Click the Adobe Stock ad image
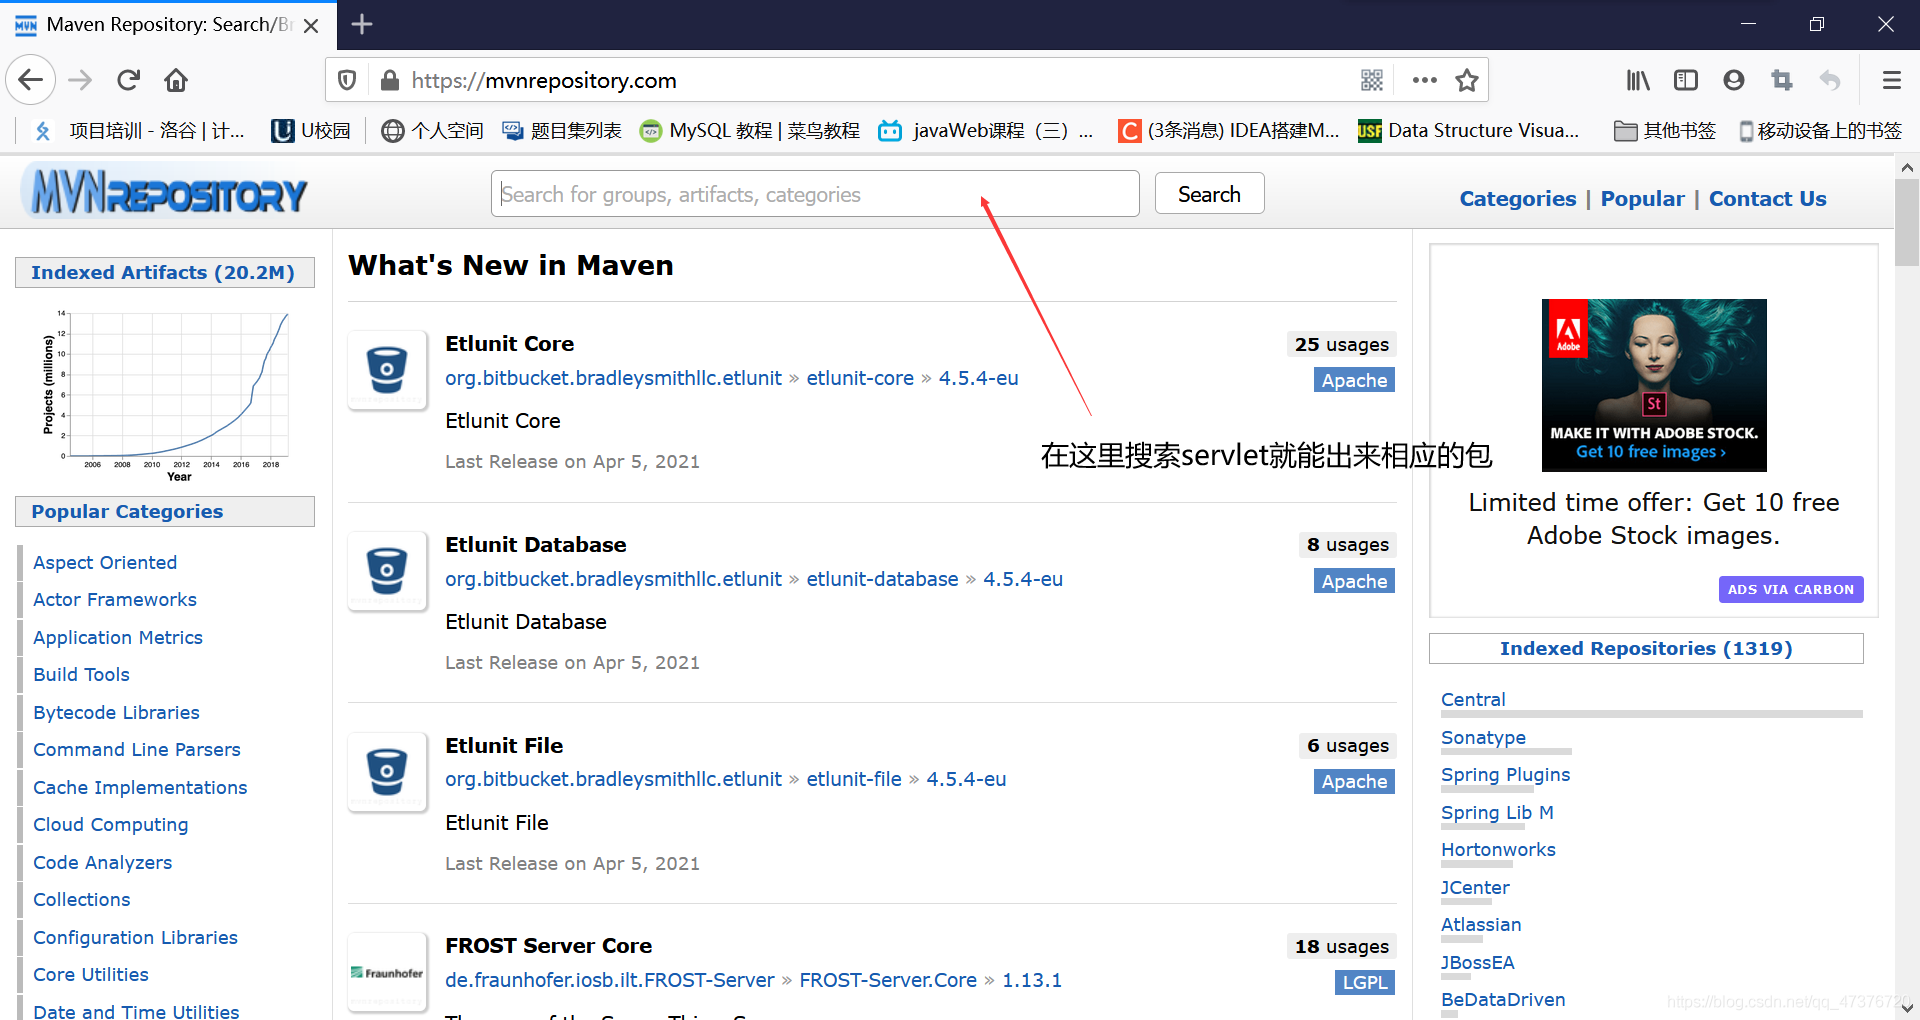Image resolution: width=1920 pixels, height=1020 pixels. pos(1654,385)
